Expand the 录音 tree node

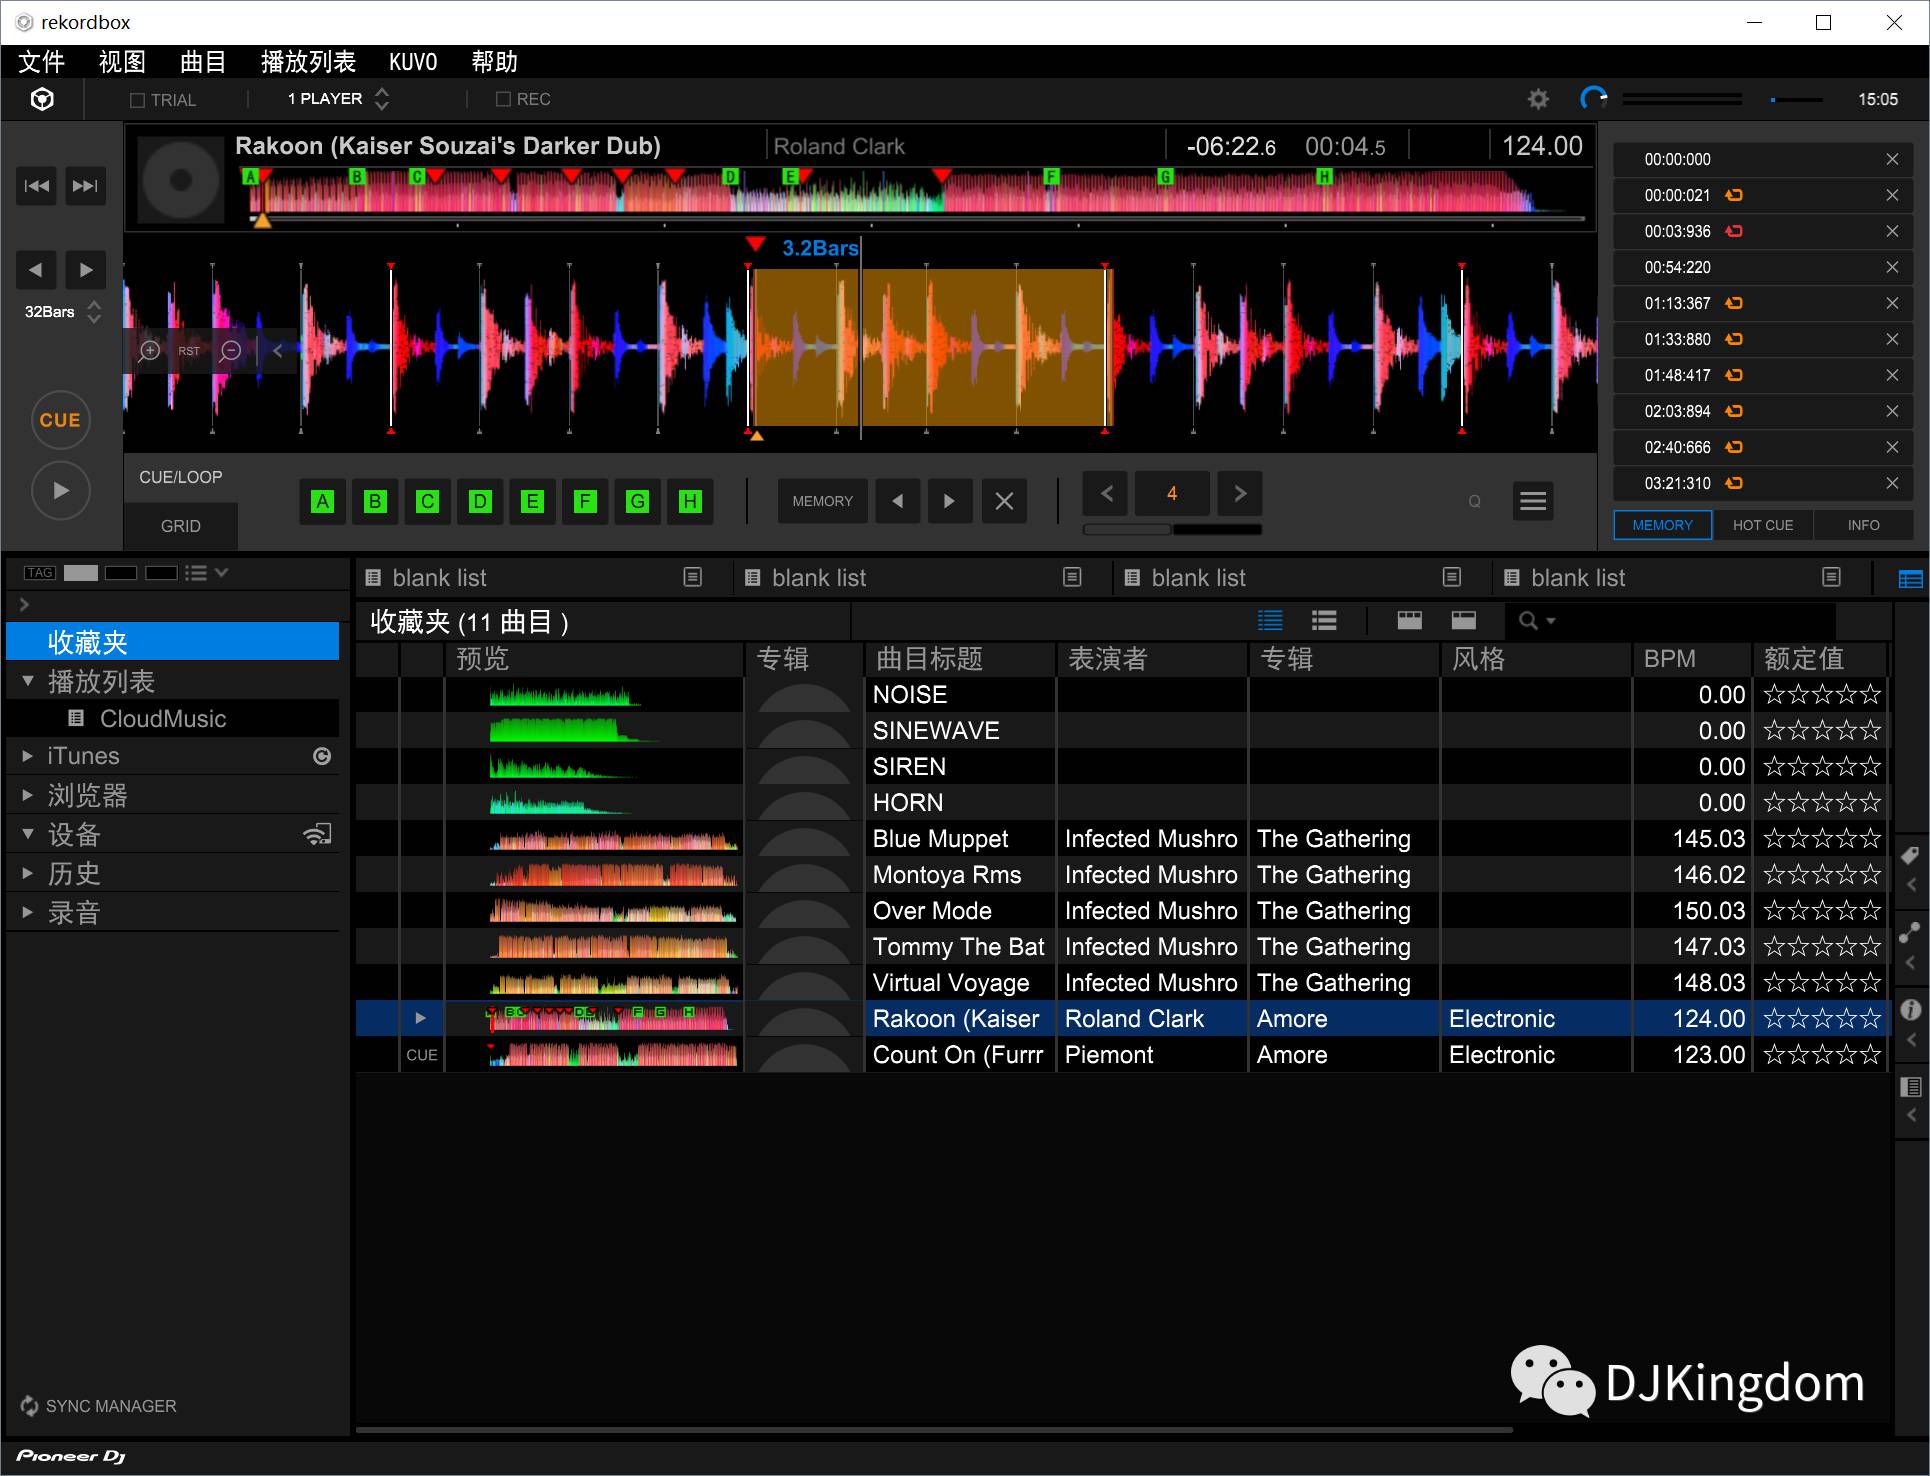(x=28, y=913)
